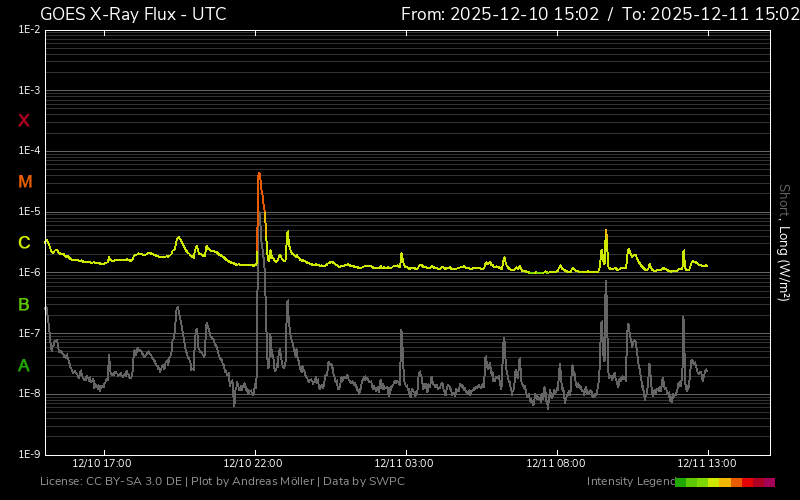Click the From/To date range header
Screen dimensions: 800x500
[x=600, y=14]
